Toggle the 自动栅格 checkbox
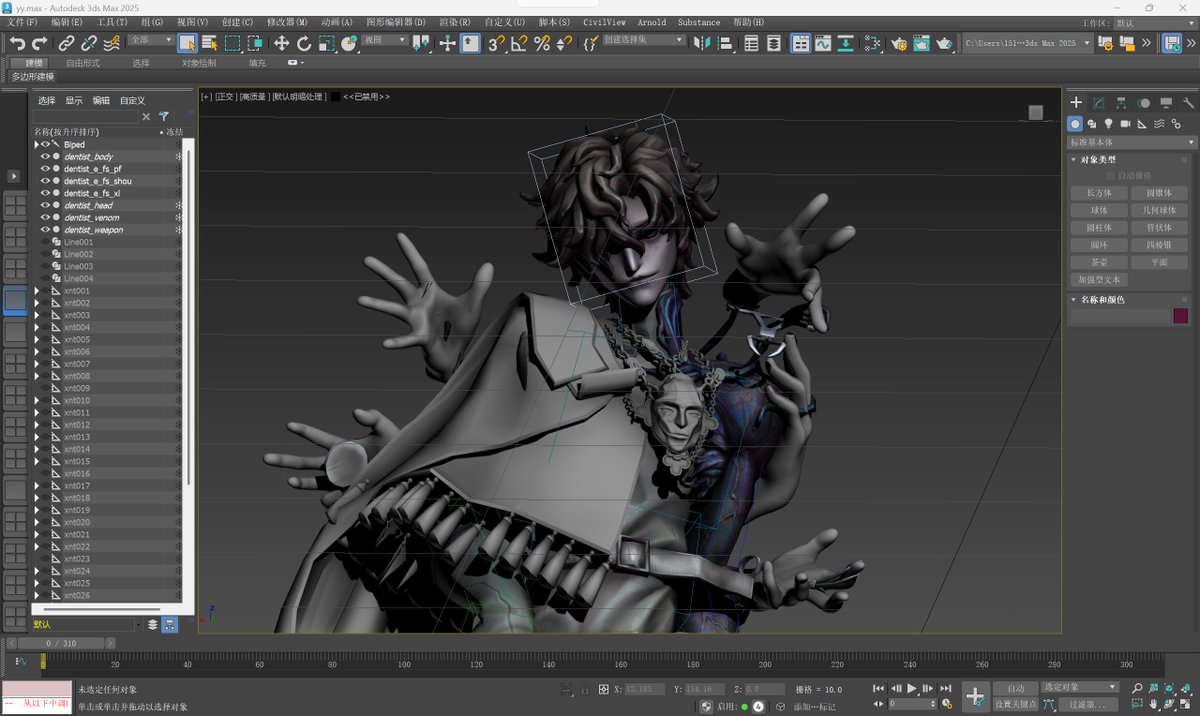This screenshot has width=1200, height=716. 1111,175
